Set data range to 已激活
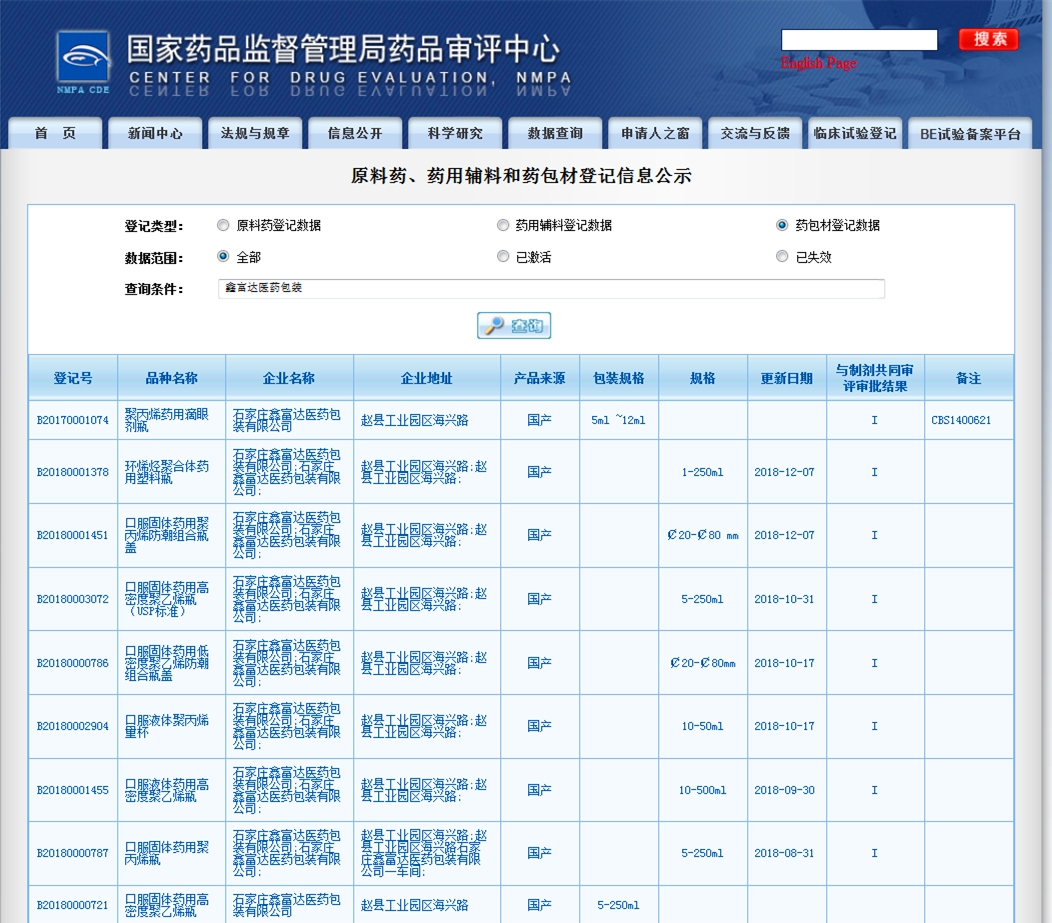Screen dimensions: 1052x923 coord(503,257)
